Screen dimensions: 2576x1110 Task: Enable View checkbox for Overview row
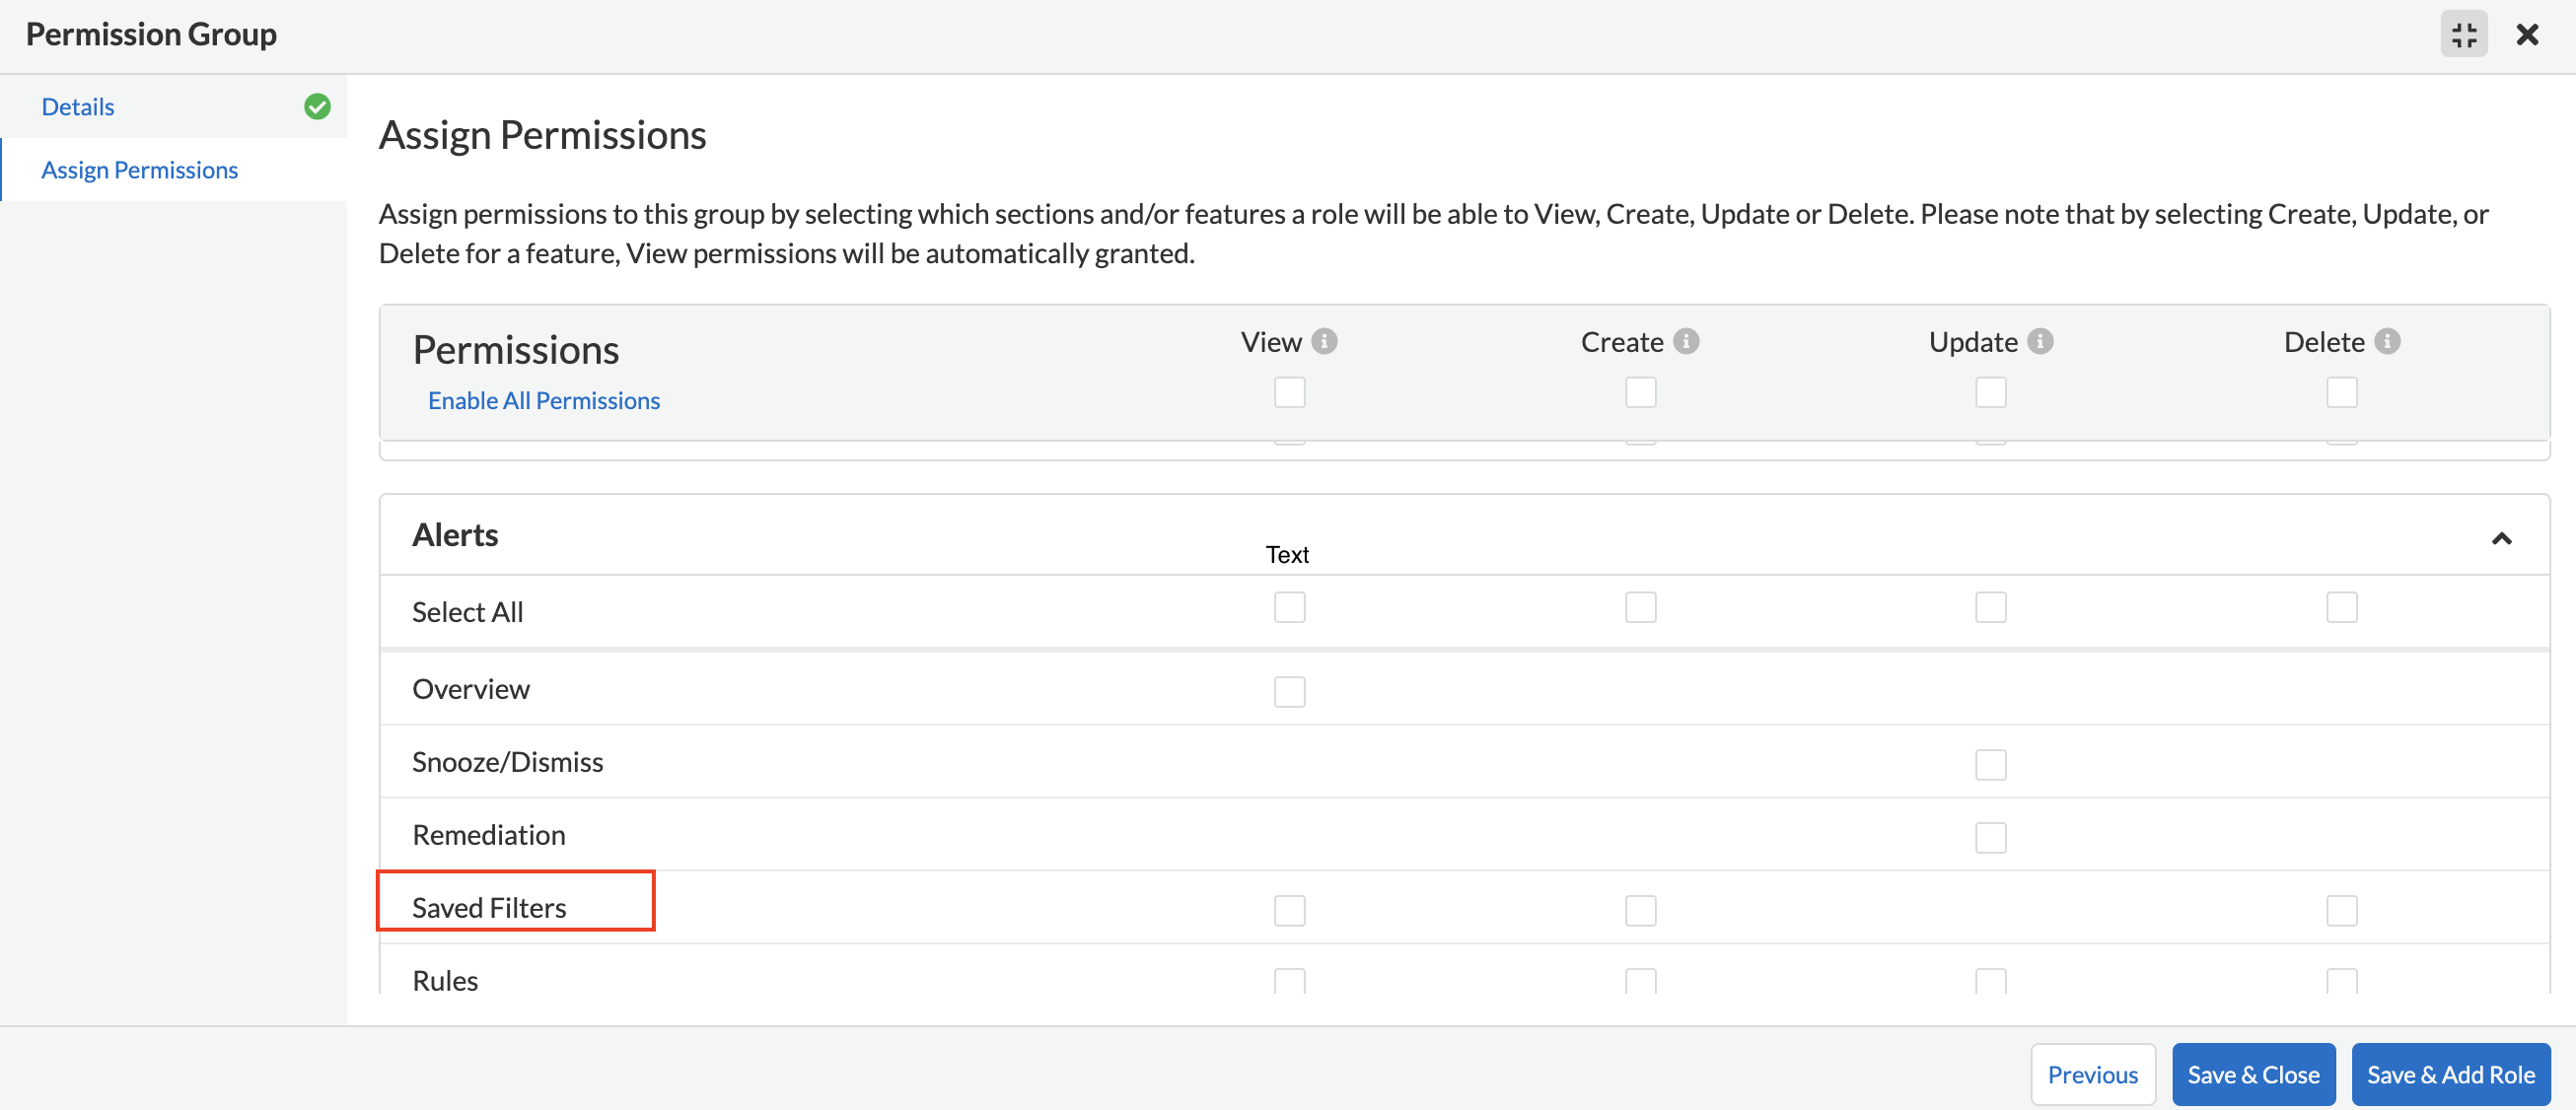click(x=1290, y=686)
